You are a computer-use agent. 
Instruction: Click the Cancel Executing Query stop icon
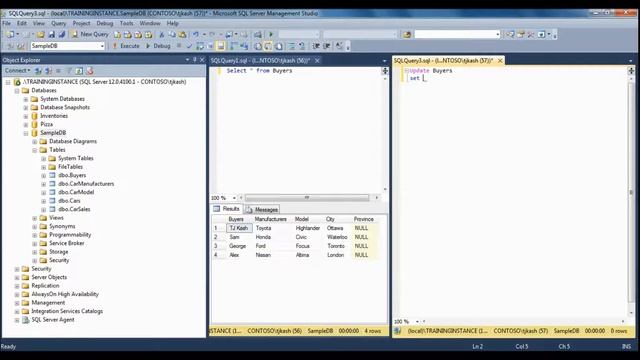(x=179, y=46)
